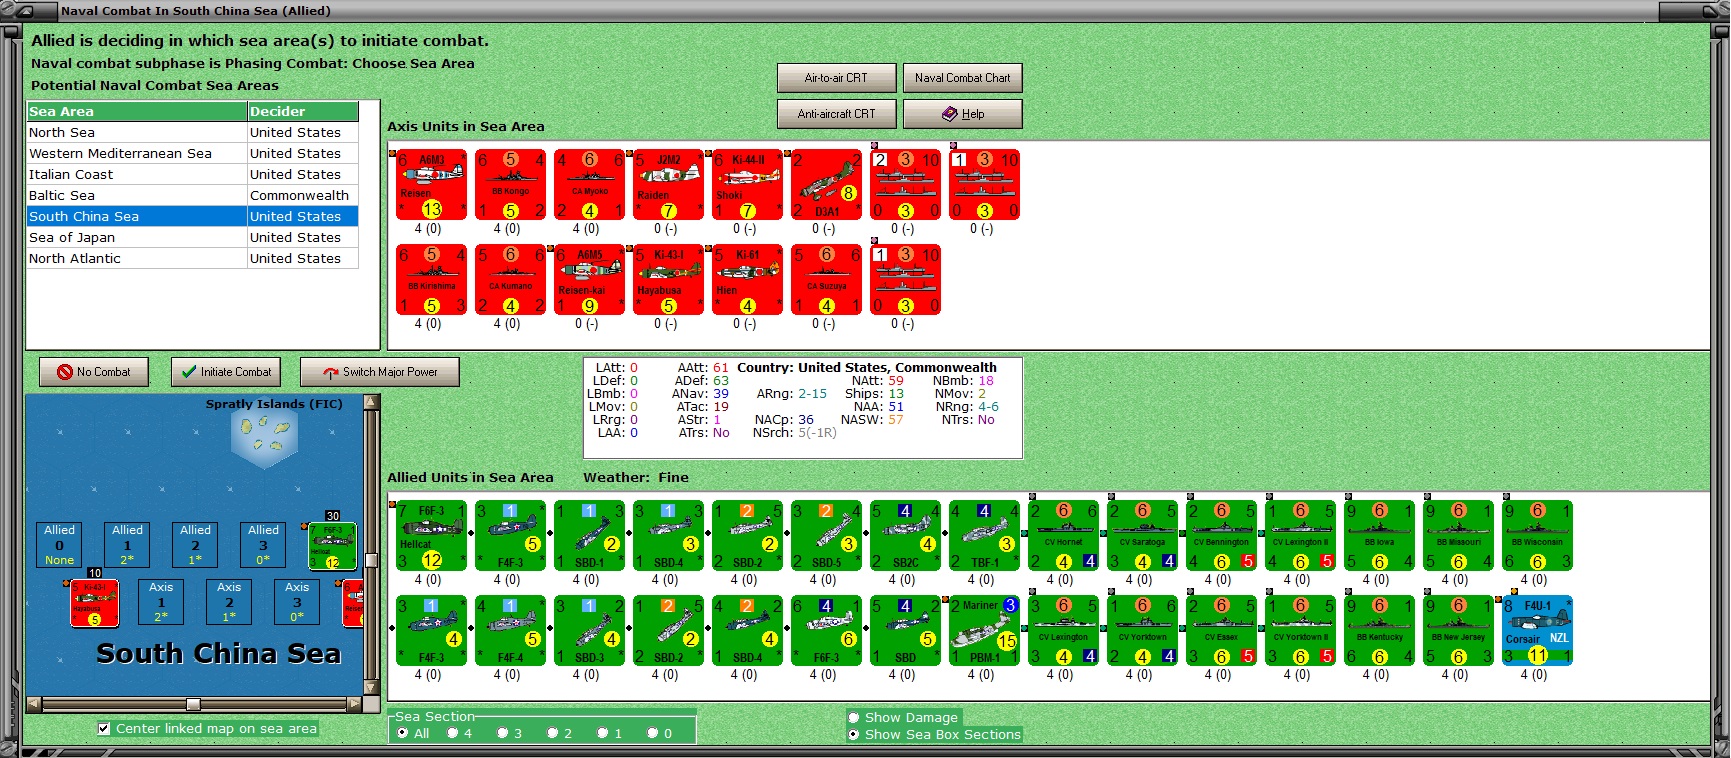Viewport: 1731px width, 758px height.
Task: Choose the CV Hornet carrier counter
Action: [x=1064, y=536]
